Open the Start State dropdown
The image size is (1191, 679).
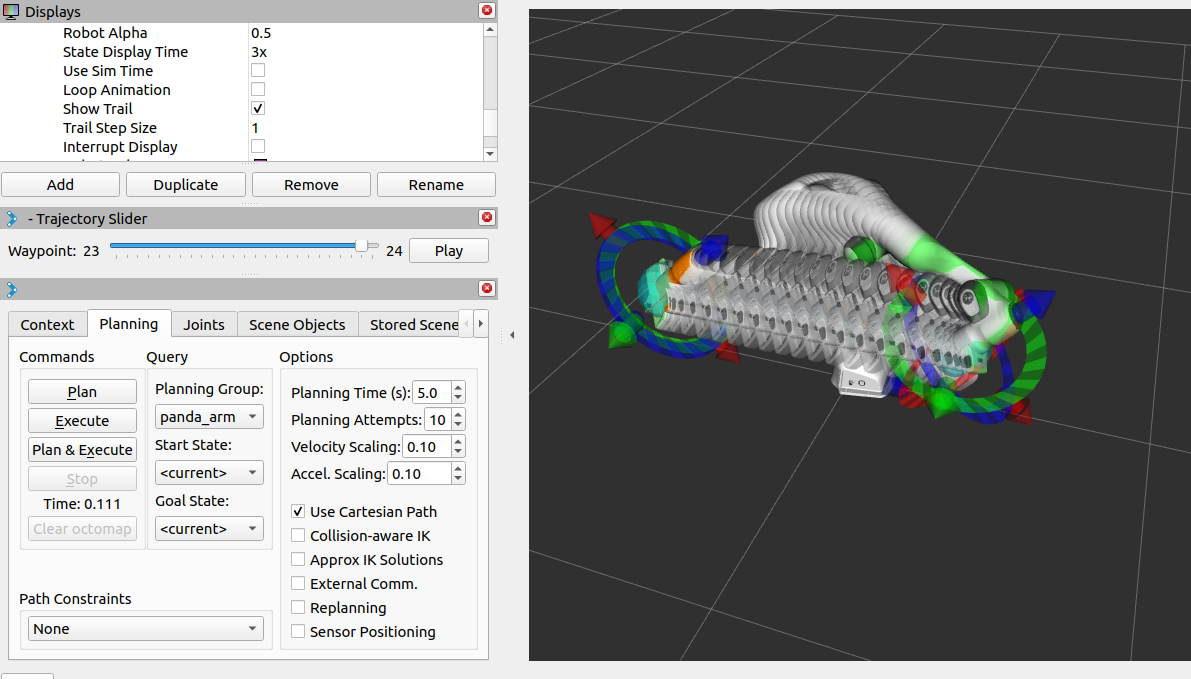(209, 472)
